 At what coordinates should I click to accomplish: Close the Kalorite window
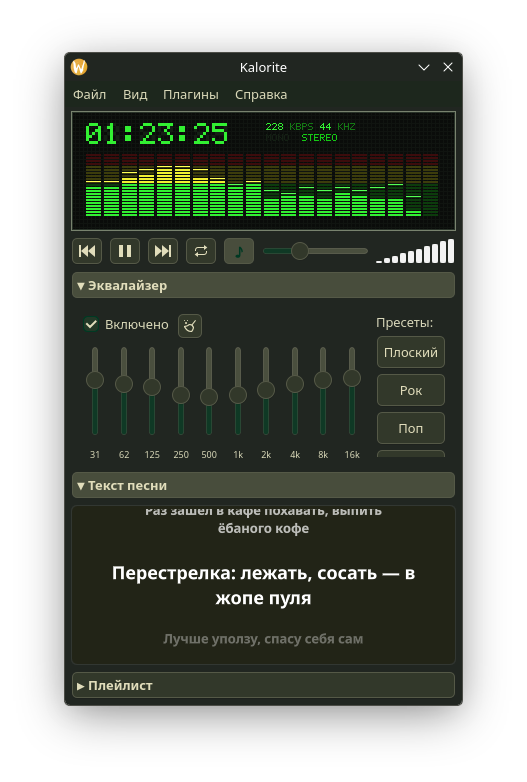pos(448,67)
